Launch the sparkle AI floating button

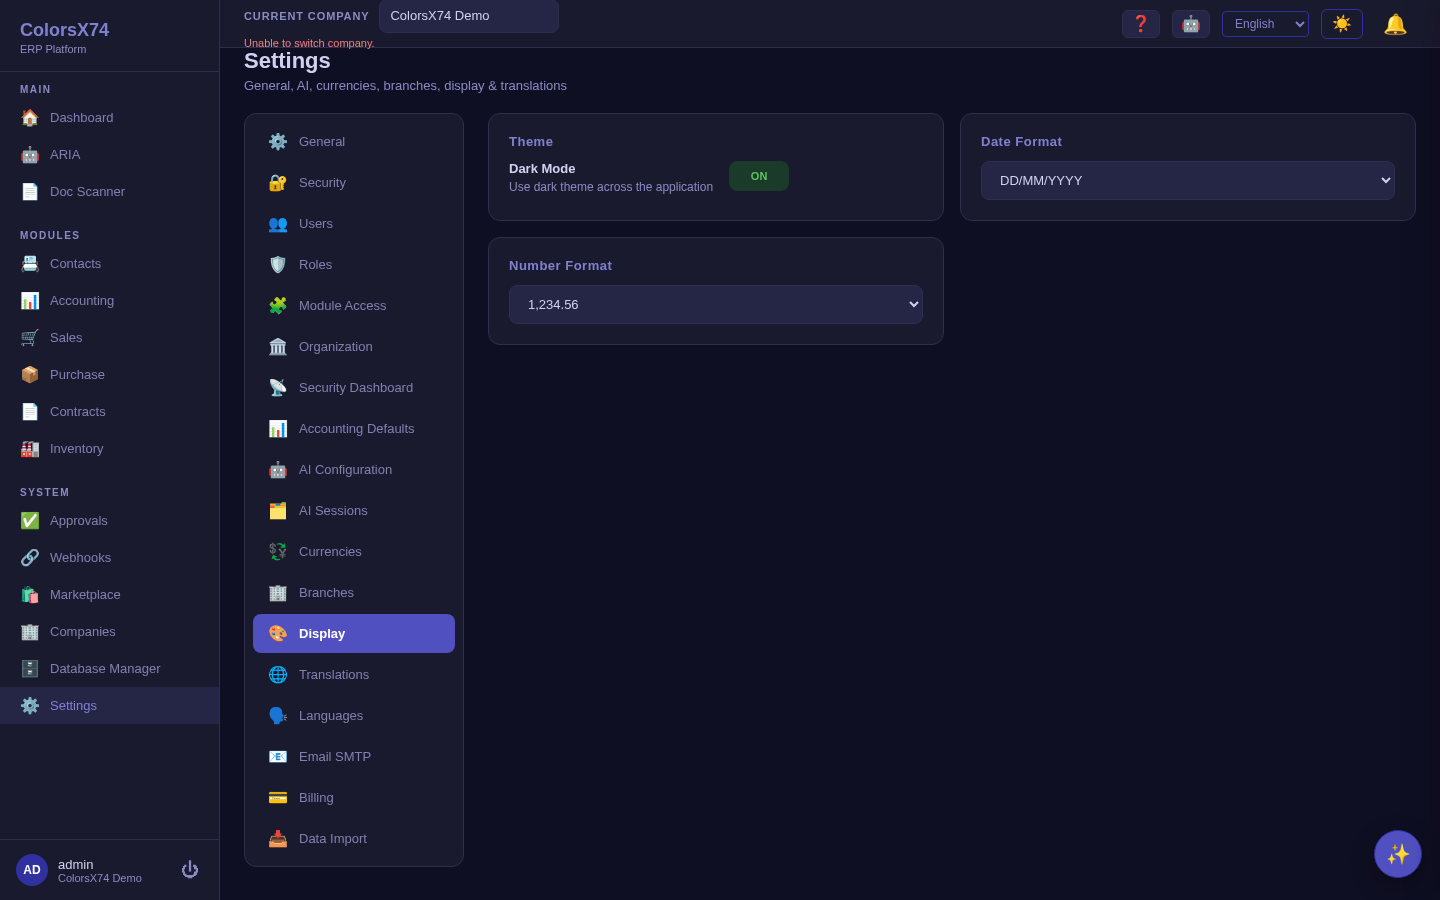coord(1398,854)
